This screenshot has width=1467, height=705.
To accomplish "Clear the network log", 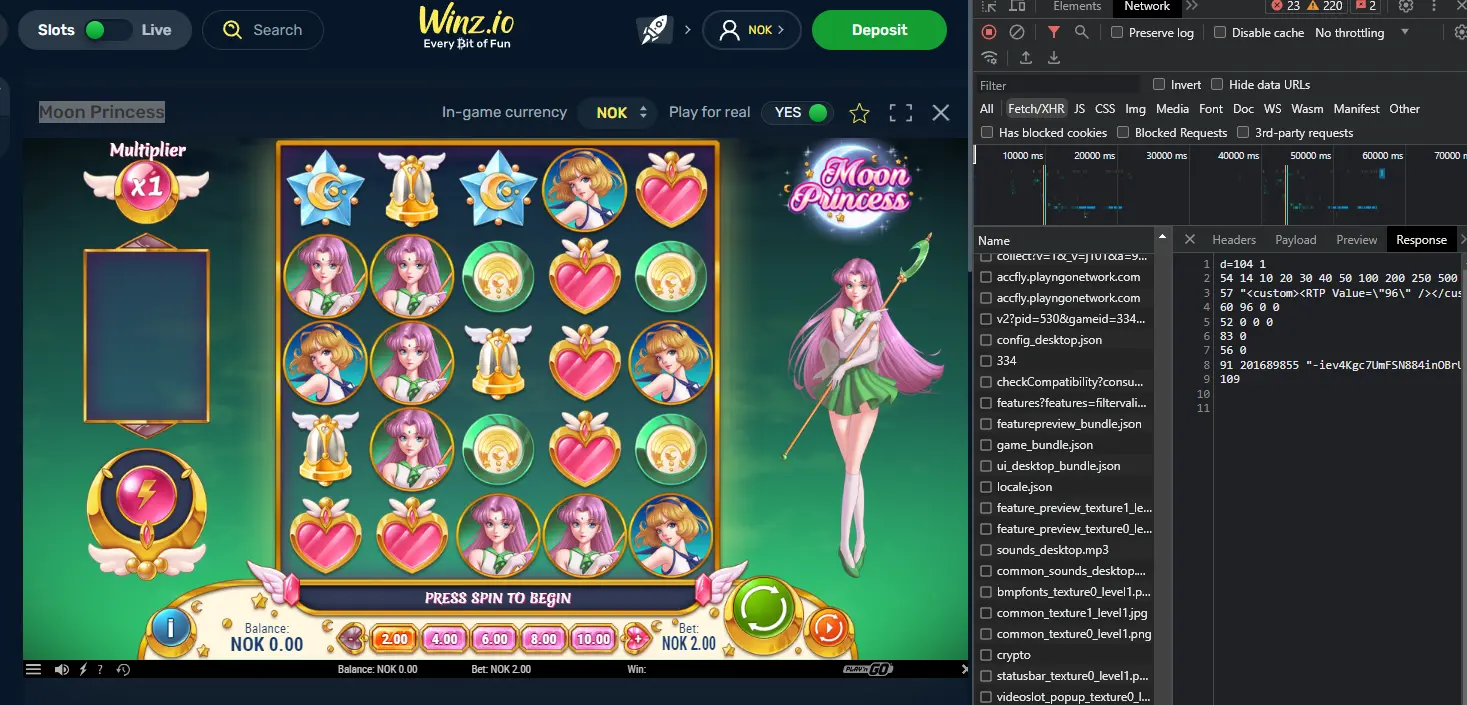I will [x=1017, y=32].
